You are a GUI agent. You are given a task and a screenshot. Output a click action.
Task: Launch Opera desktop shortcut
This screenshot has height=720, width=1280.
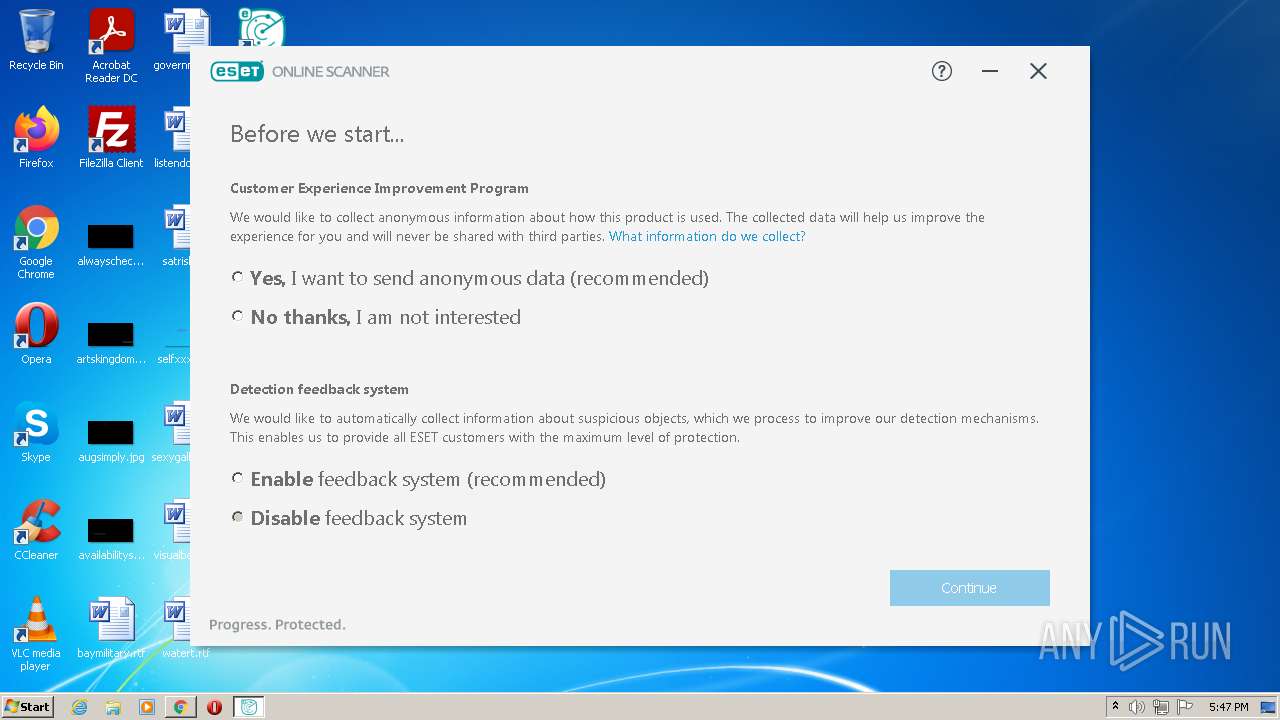point(36,334)
